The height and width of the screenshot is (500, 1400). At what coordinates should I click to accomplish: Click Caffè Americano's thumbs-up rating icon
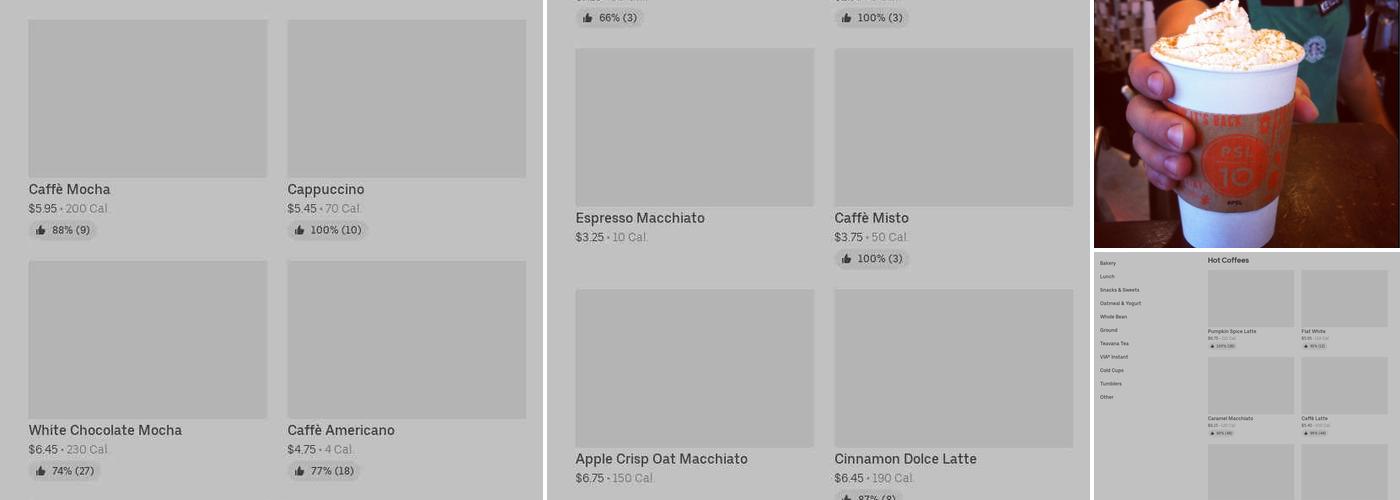point(299,471)
